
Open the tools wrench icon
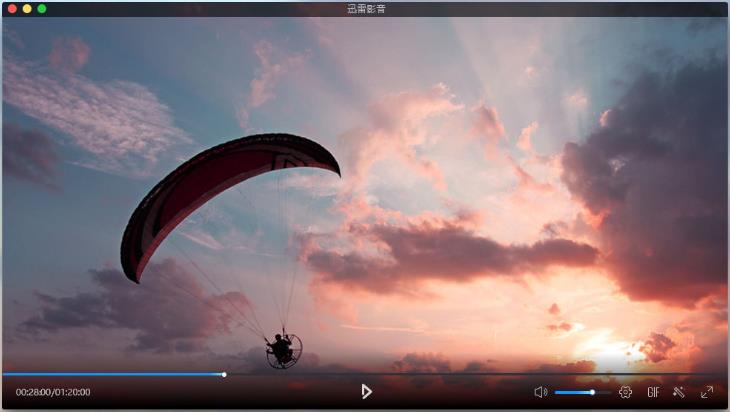click(x=679, y=392)
